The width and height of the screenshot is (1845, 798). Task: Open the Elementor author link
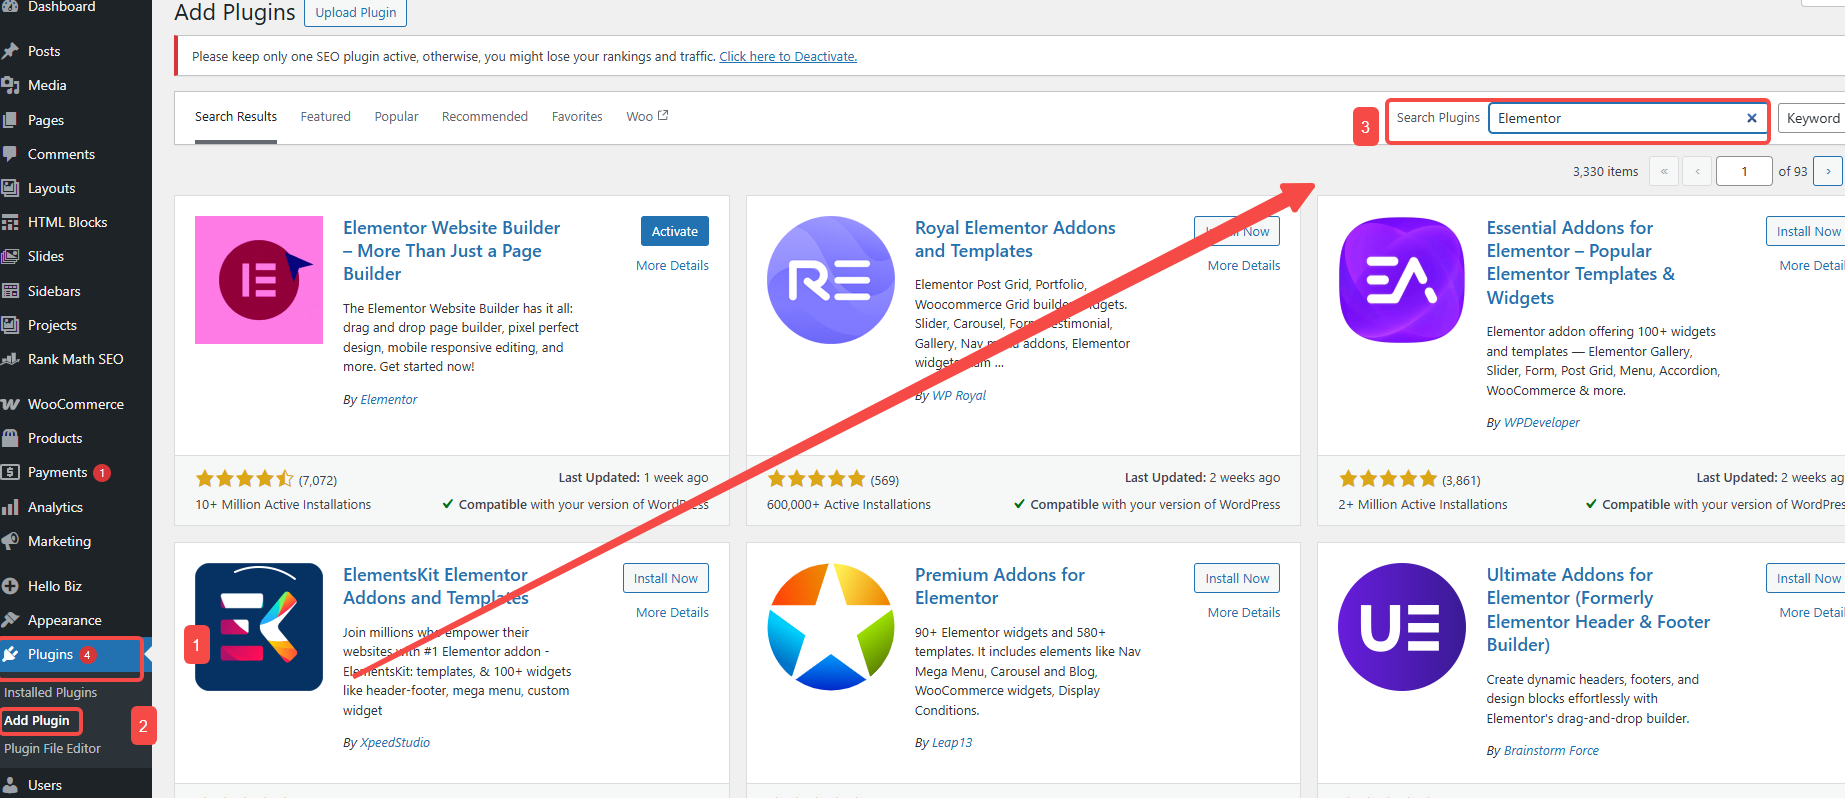389,400
